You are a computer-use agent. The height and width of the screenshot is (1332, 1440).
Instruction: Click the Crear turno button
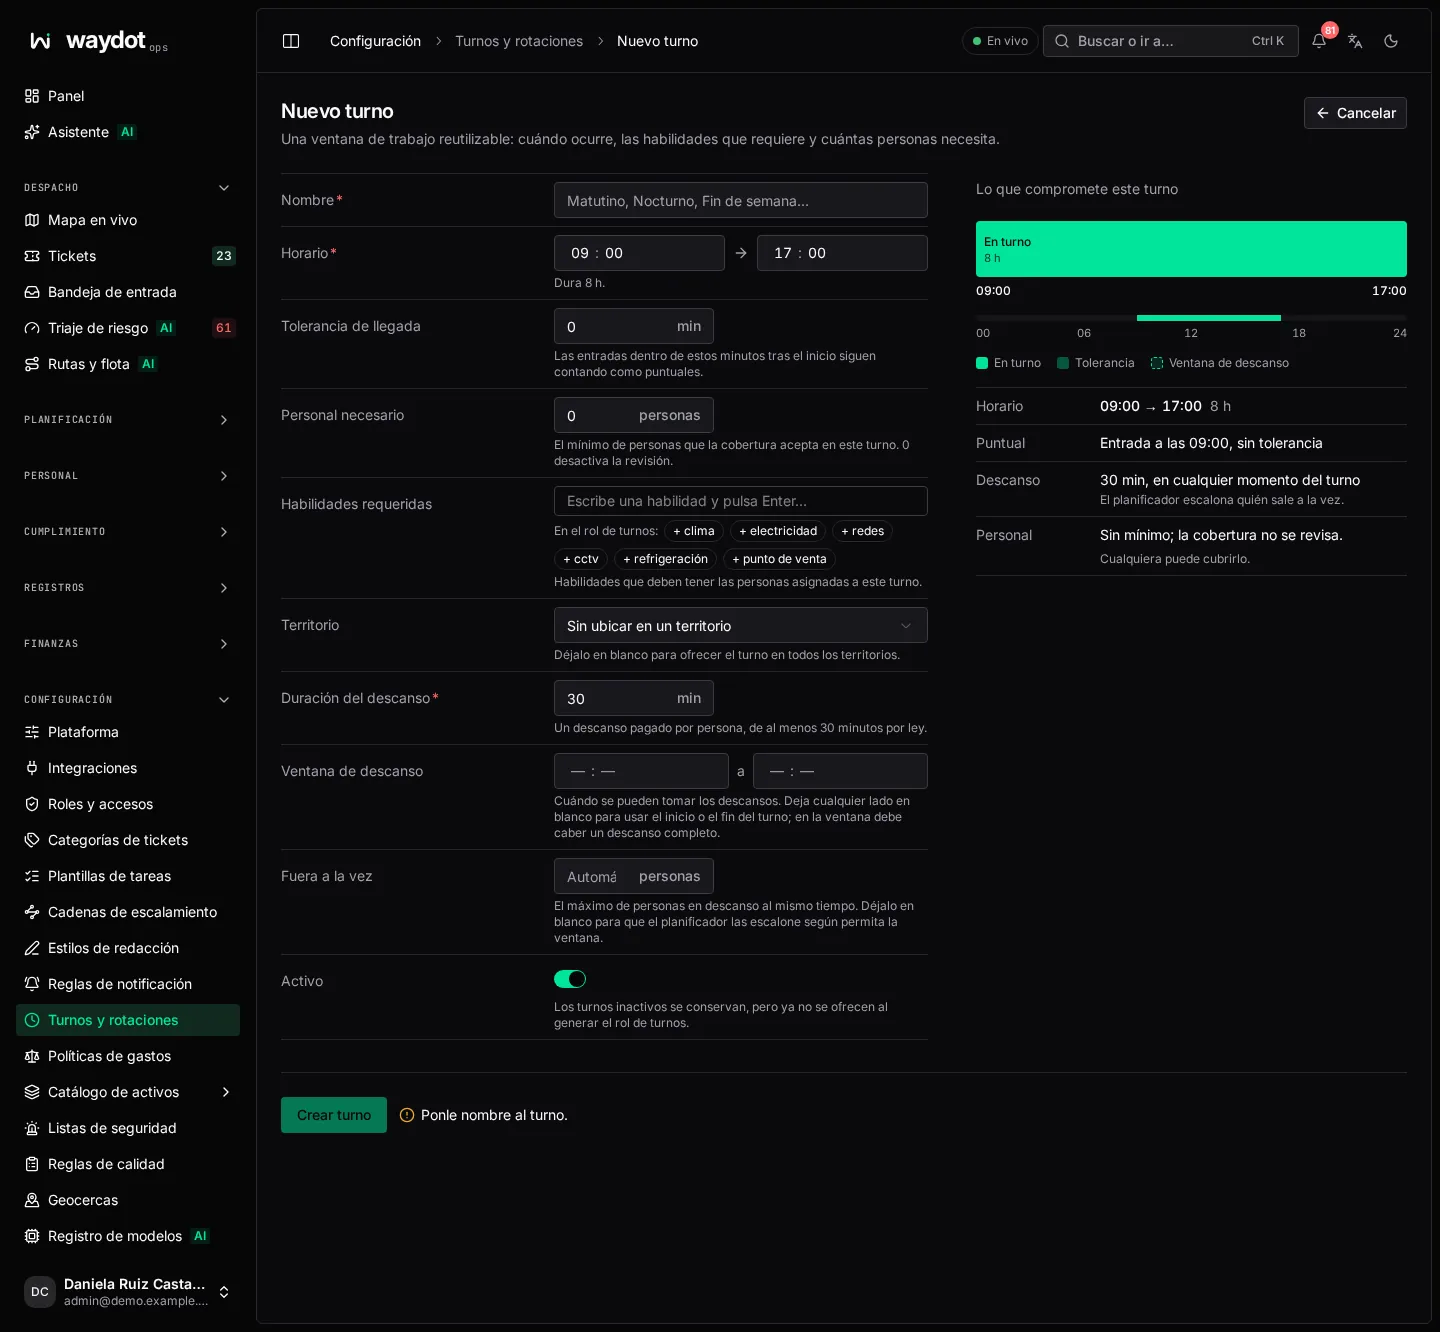click(334, 1115)
